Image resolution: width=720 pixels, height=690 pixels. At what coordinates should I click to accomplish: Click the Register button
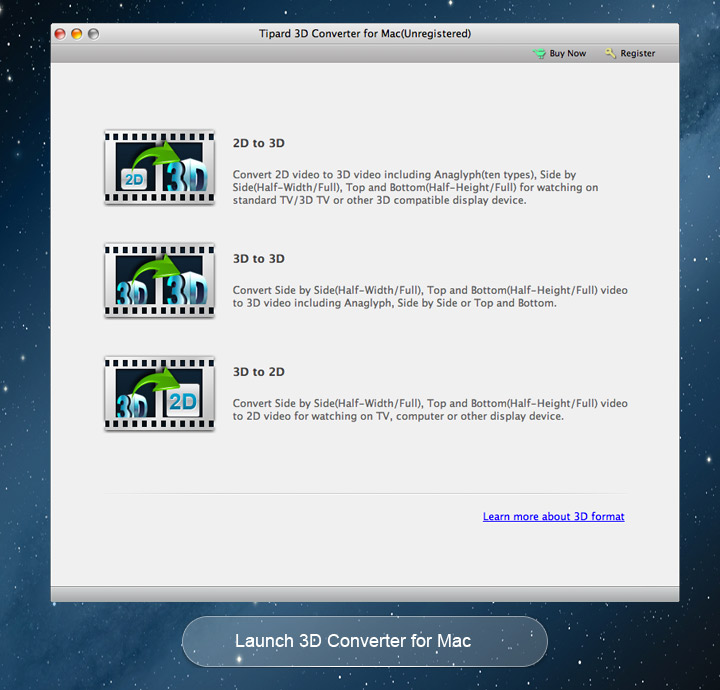coord(630,53)
